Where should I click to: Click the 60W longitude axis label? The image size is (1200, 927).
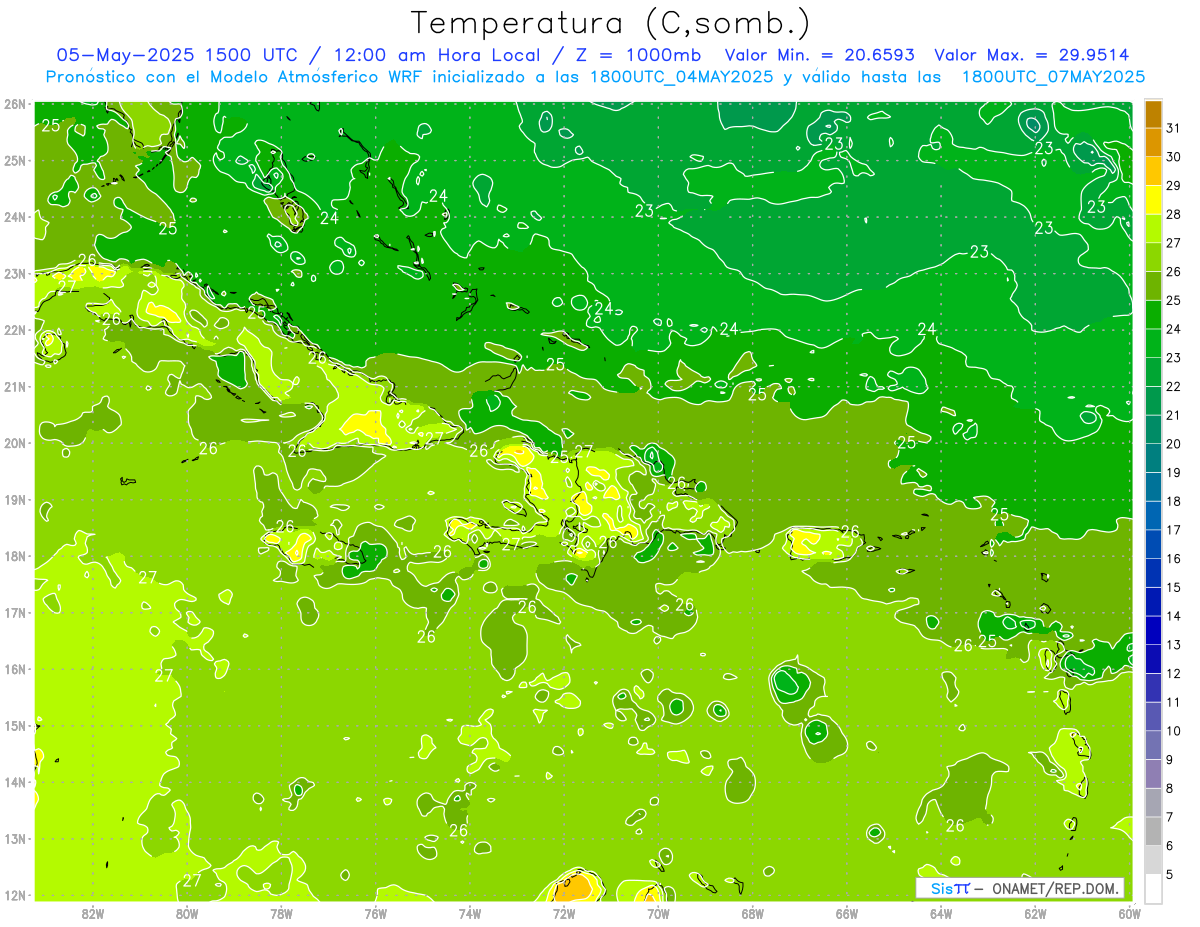pyautogui.click(x=1129, y=913)
